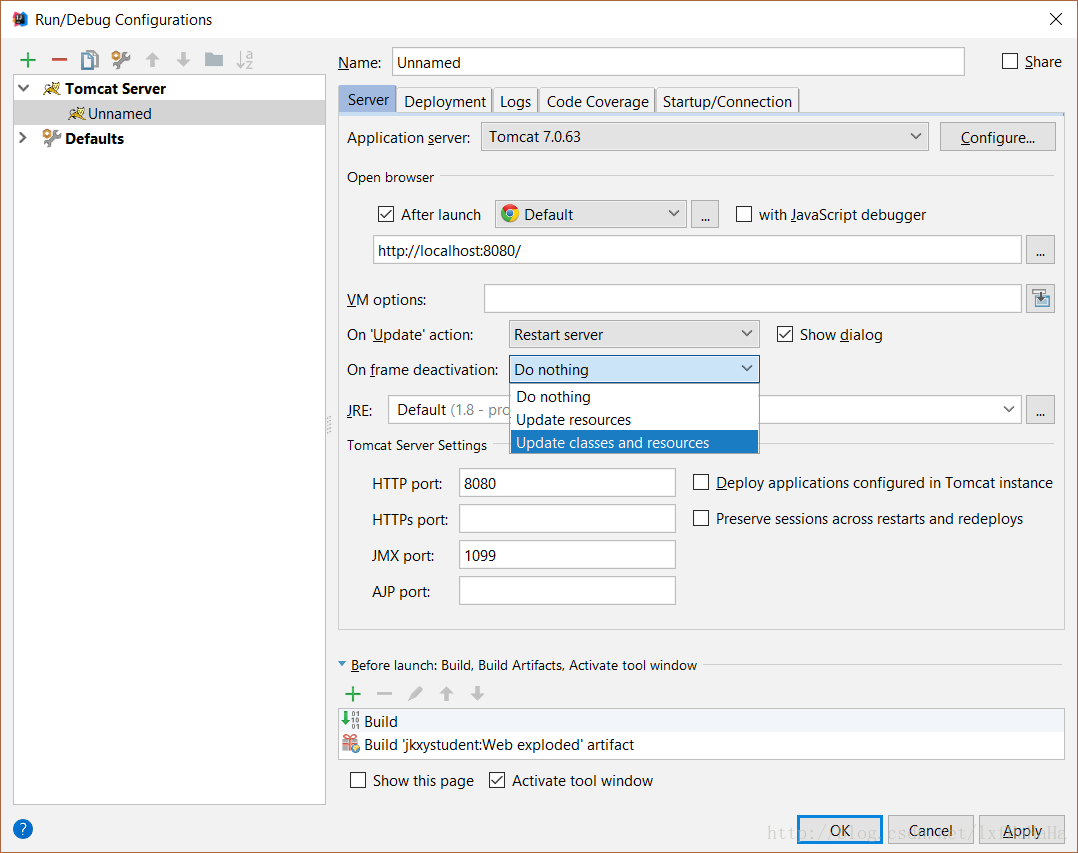
Task: Focus the JMX port field
Action: [x=567, y=555]
